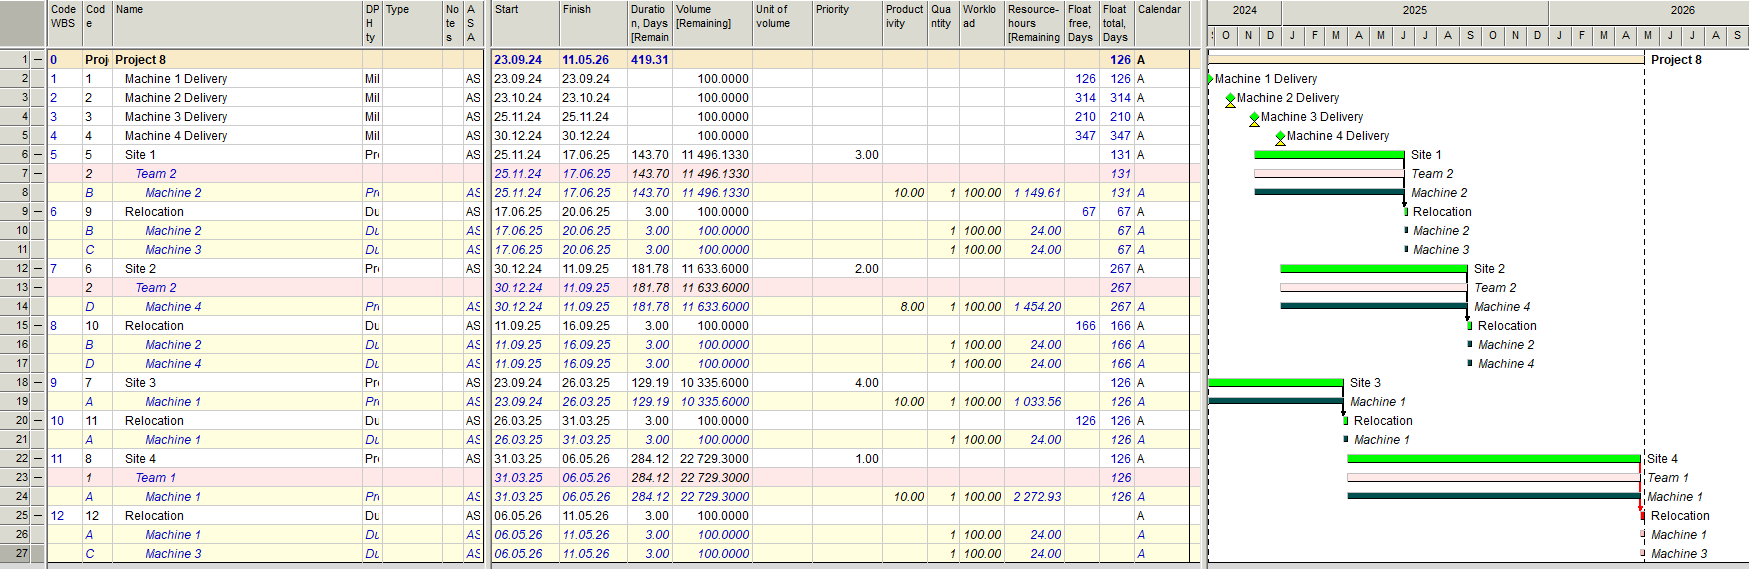Click the Calendar column header

click(1161, 23)
